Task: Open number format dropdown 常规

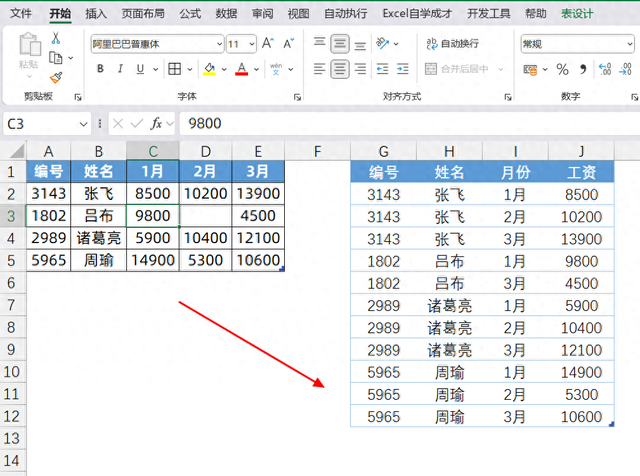Action: pos(630,44)
